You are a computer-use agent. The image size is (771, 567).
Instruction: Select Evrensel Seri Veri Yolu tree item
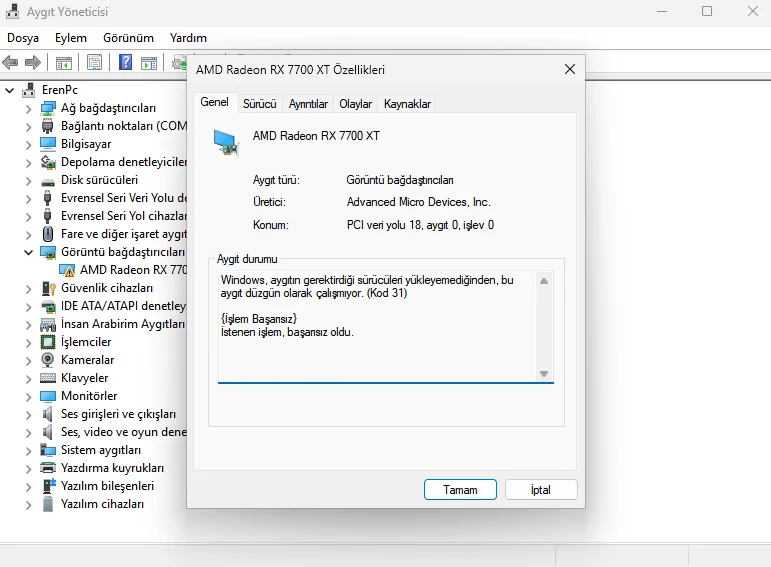(124, 198)
